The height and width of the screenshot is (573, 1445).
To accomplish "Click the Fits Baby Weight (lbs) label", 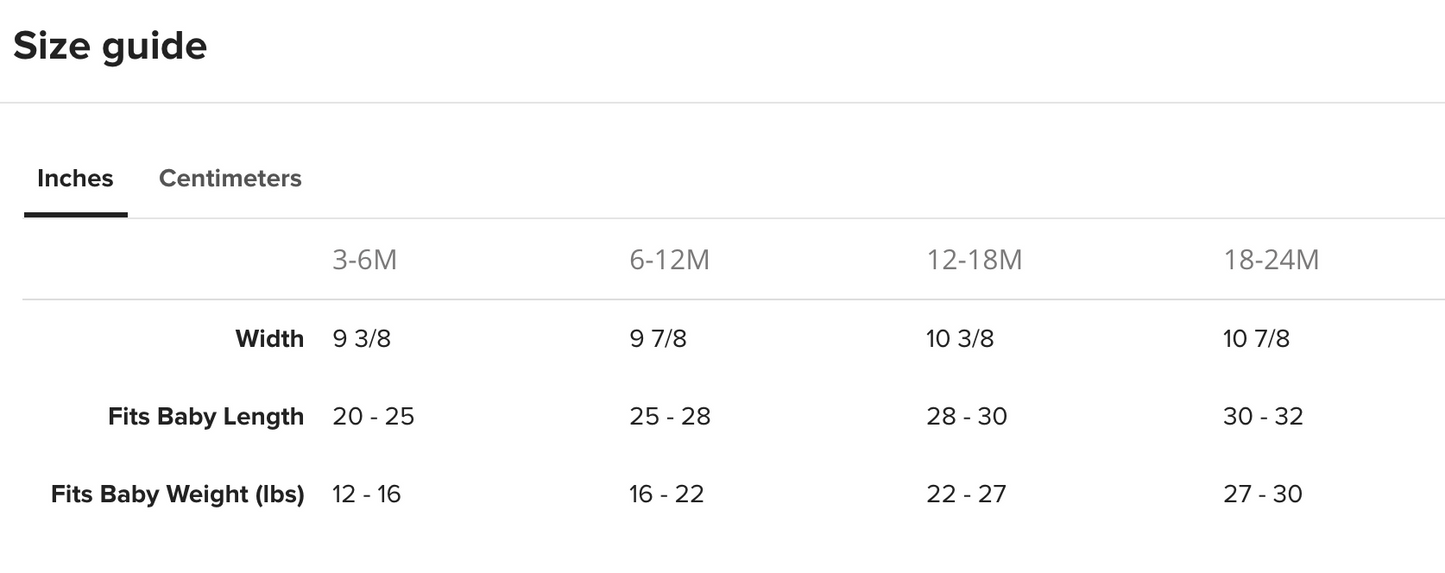I will (178, 494).
